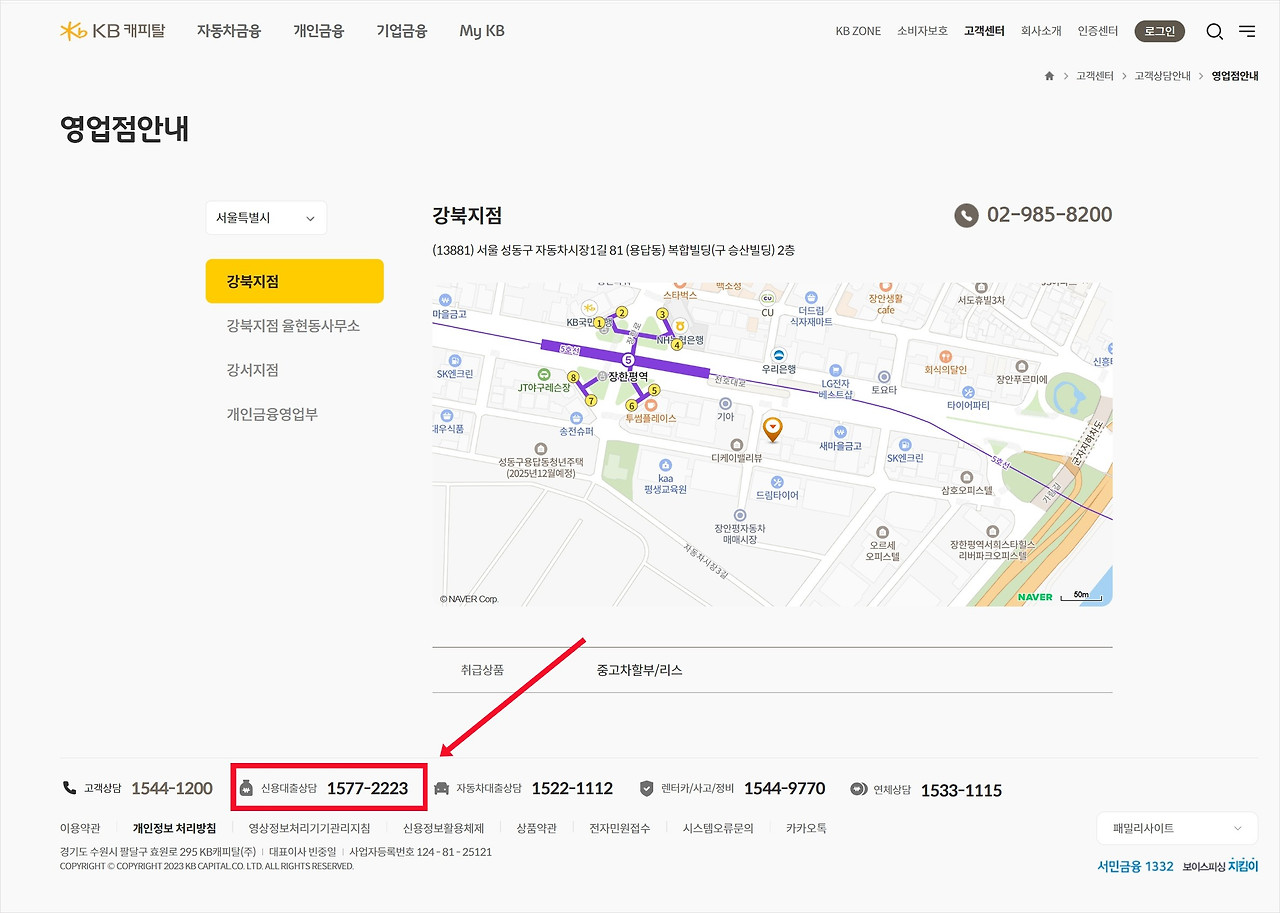Click the 기아 marker on map
The height and width of the screenshot is (913, 1280).
(x=725, y=403)
